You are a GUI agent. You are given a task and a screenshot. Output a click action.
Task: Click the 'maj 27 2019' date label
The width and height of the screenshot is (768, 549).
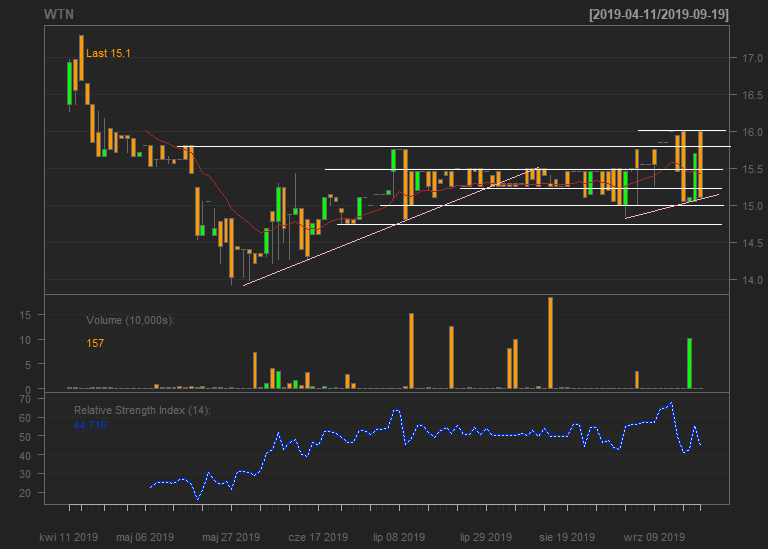231,537
